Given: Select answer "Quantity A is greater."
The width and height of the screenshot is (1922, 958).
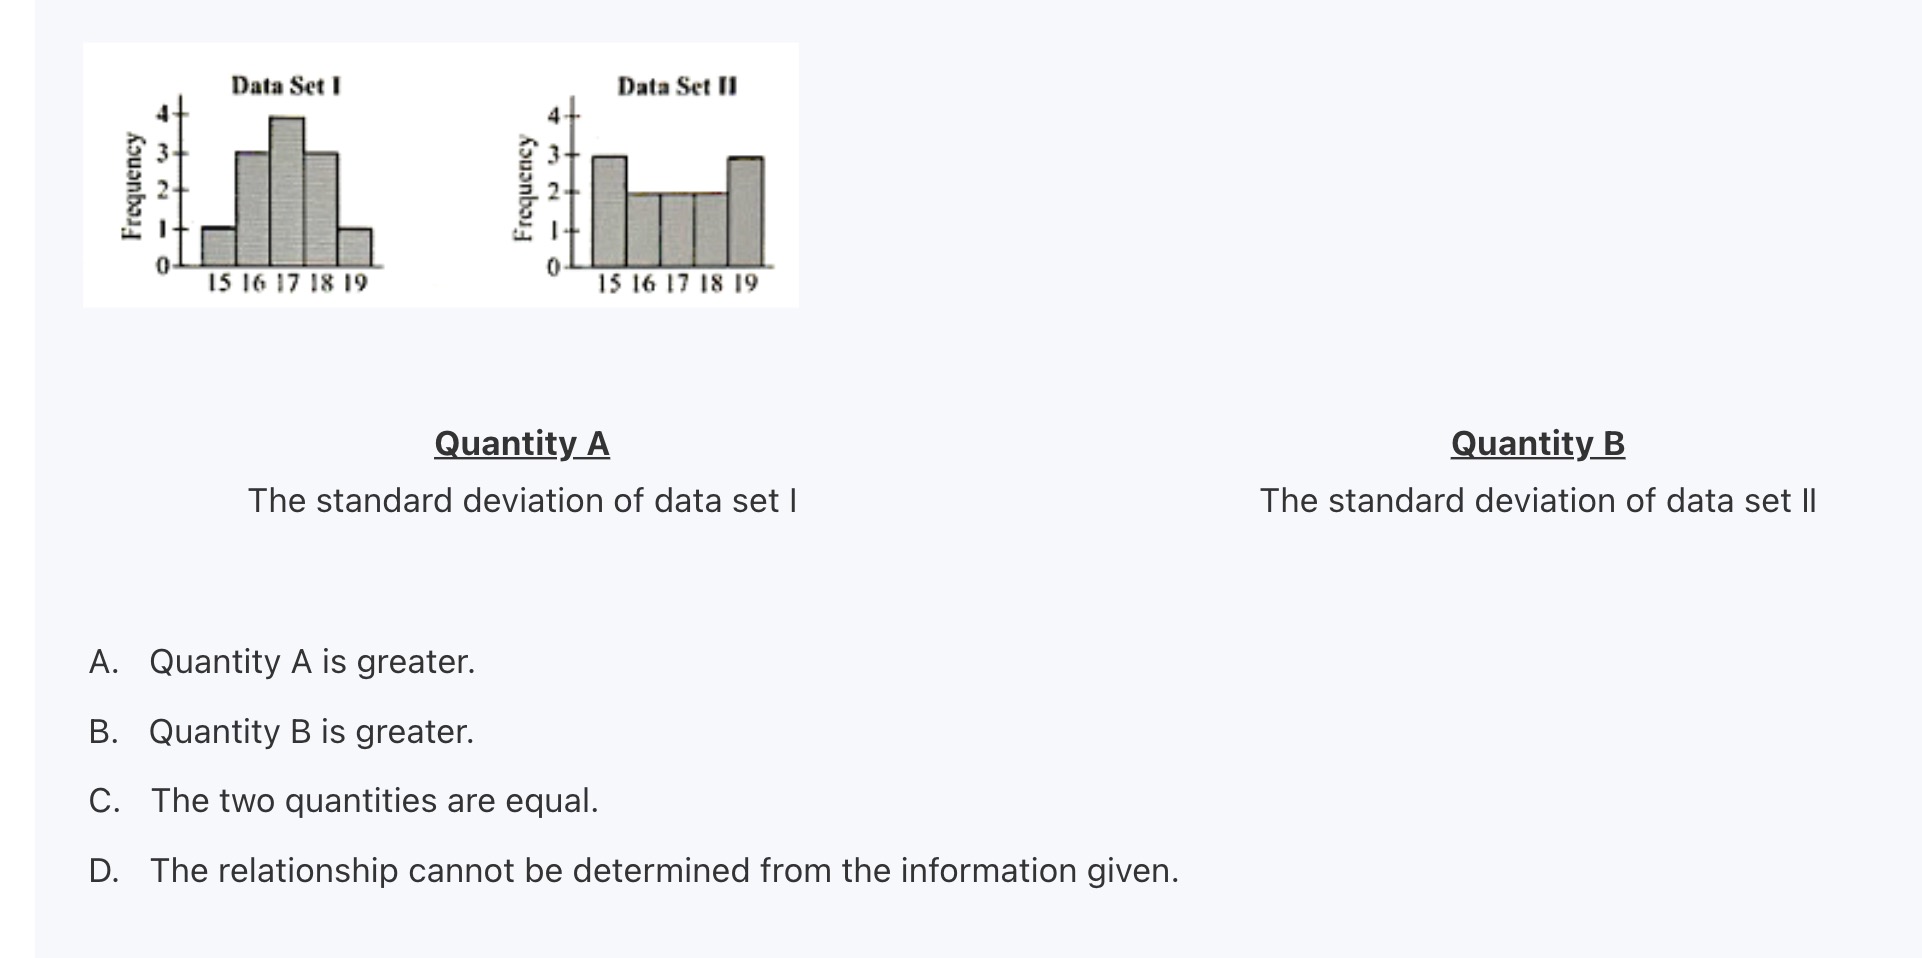Looking at the screenshot, I should point(311,662).
